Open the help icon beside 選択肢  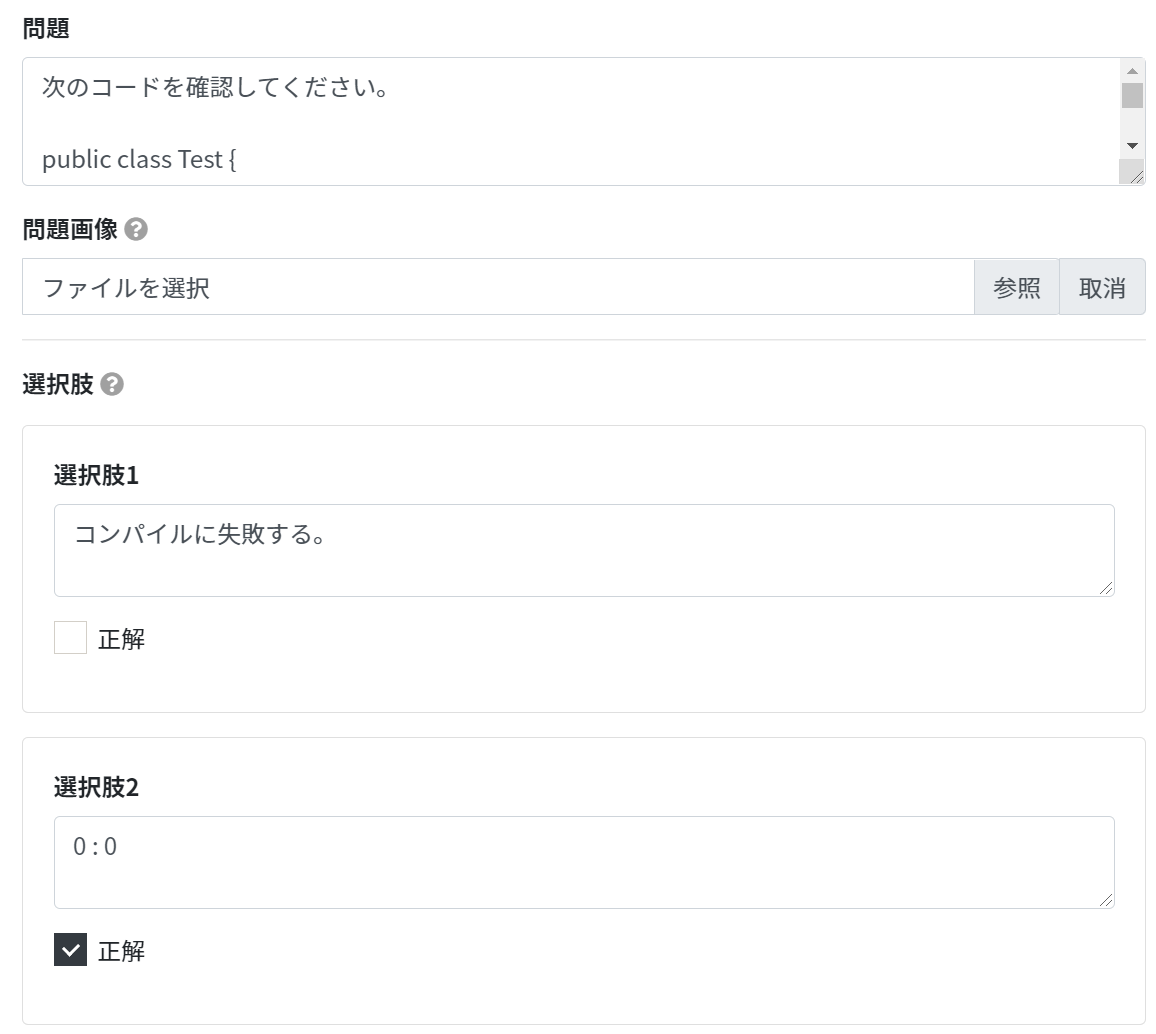coord(112,384)
